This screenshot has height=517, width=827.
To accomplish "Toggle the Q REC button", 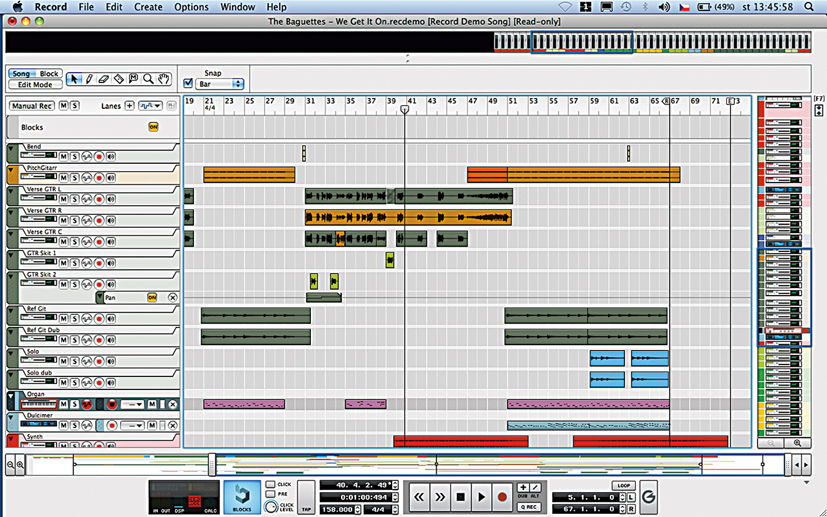I will pyautogui.click(x=528, y=507).
